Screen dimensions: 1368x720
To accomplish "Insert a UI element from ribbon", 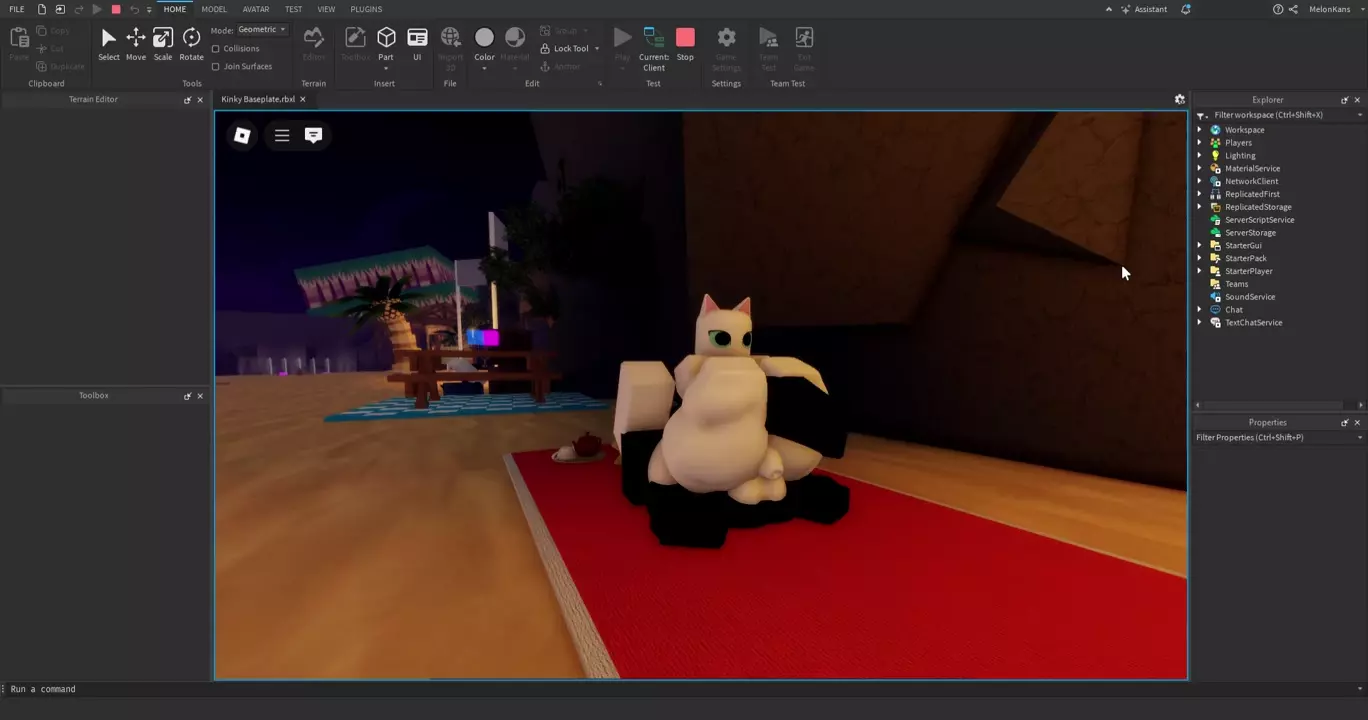I will [x=417, y=44].
